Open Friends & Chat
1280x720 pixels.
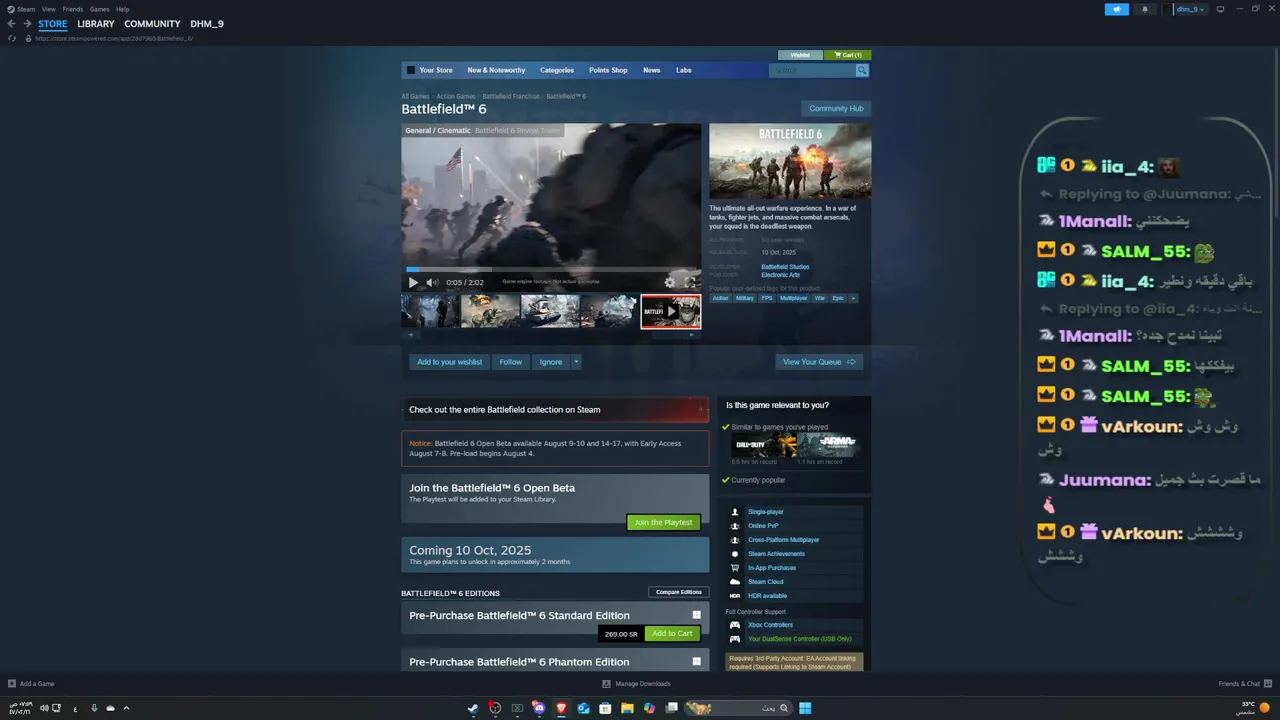pyautogui.click(x=1245, y=684)
